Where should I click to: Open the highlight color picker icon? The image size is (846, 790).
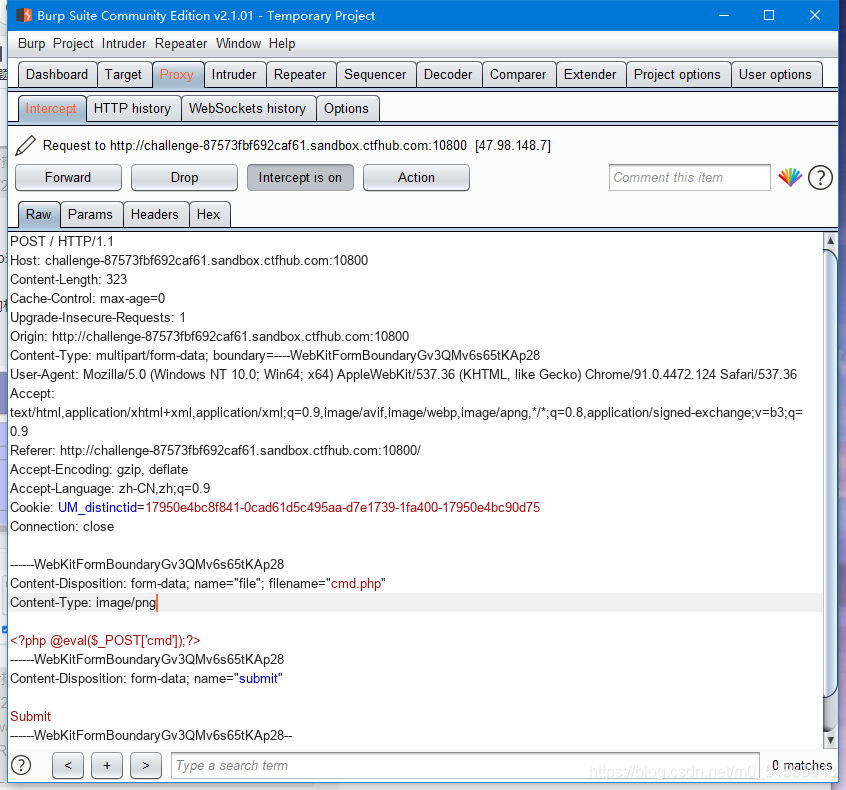[x=790, y=177]
